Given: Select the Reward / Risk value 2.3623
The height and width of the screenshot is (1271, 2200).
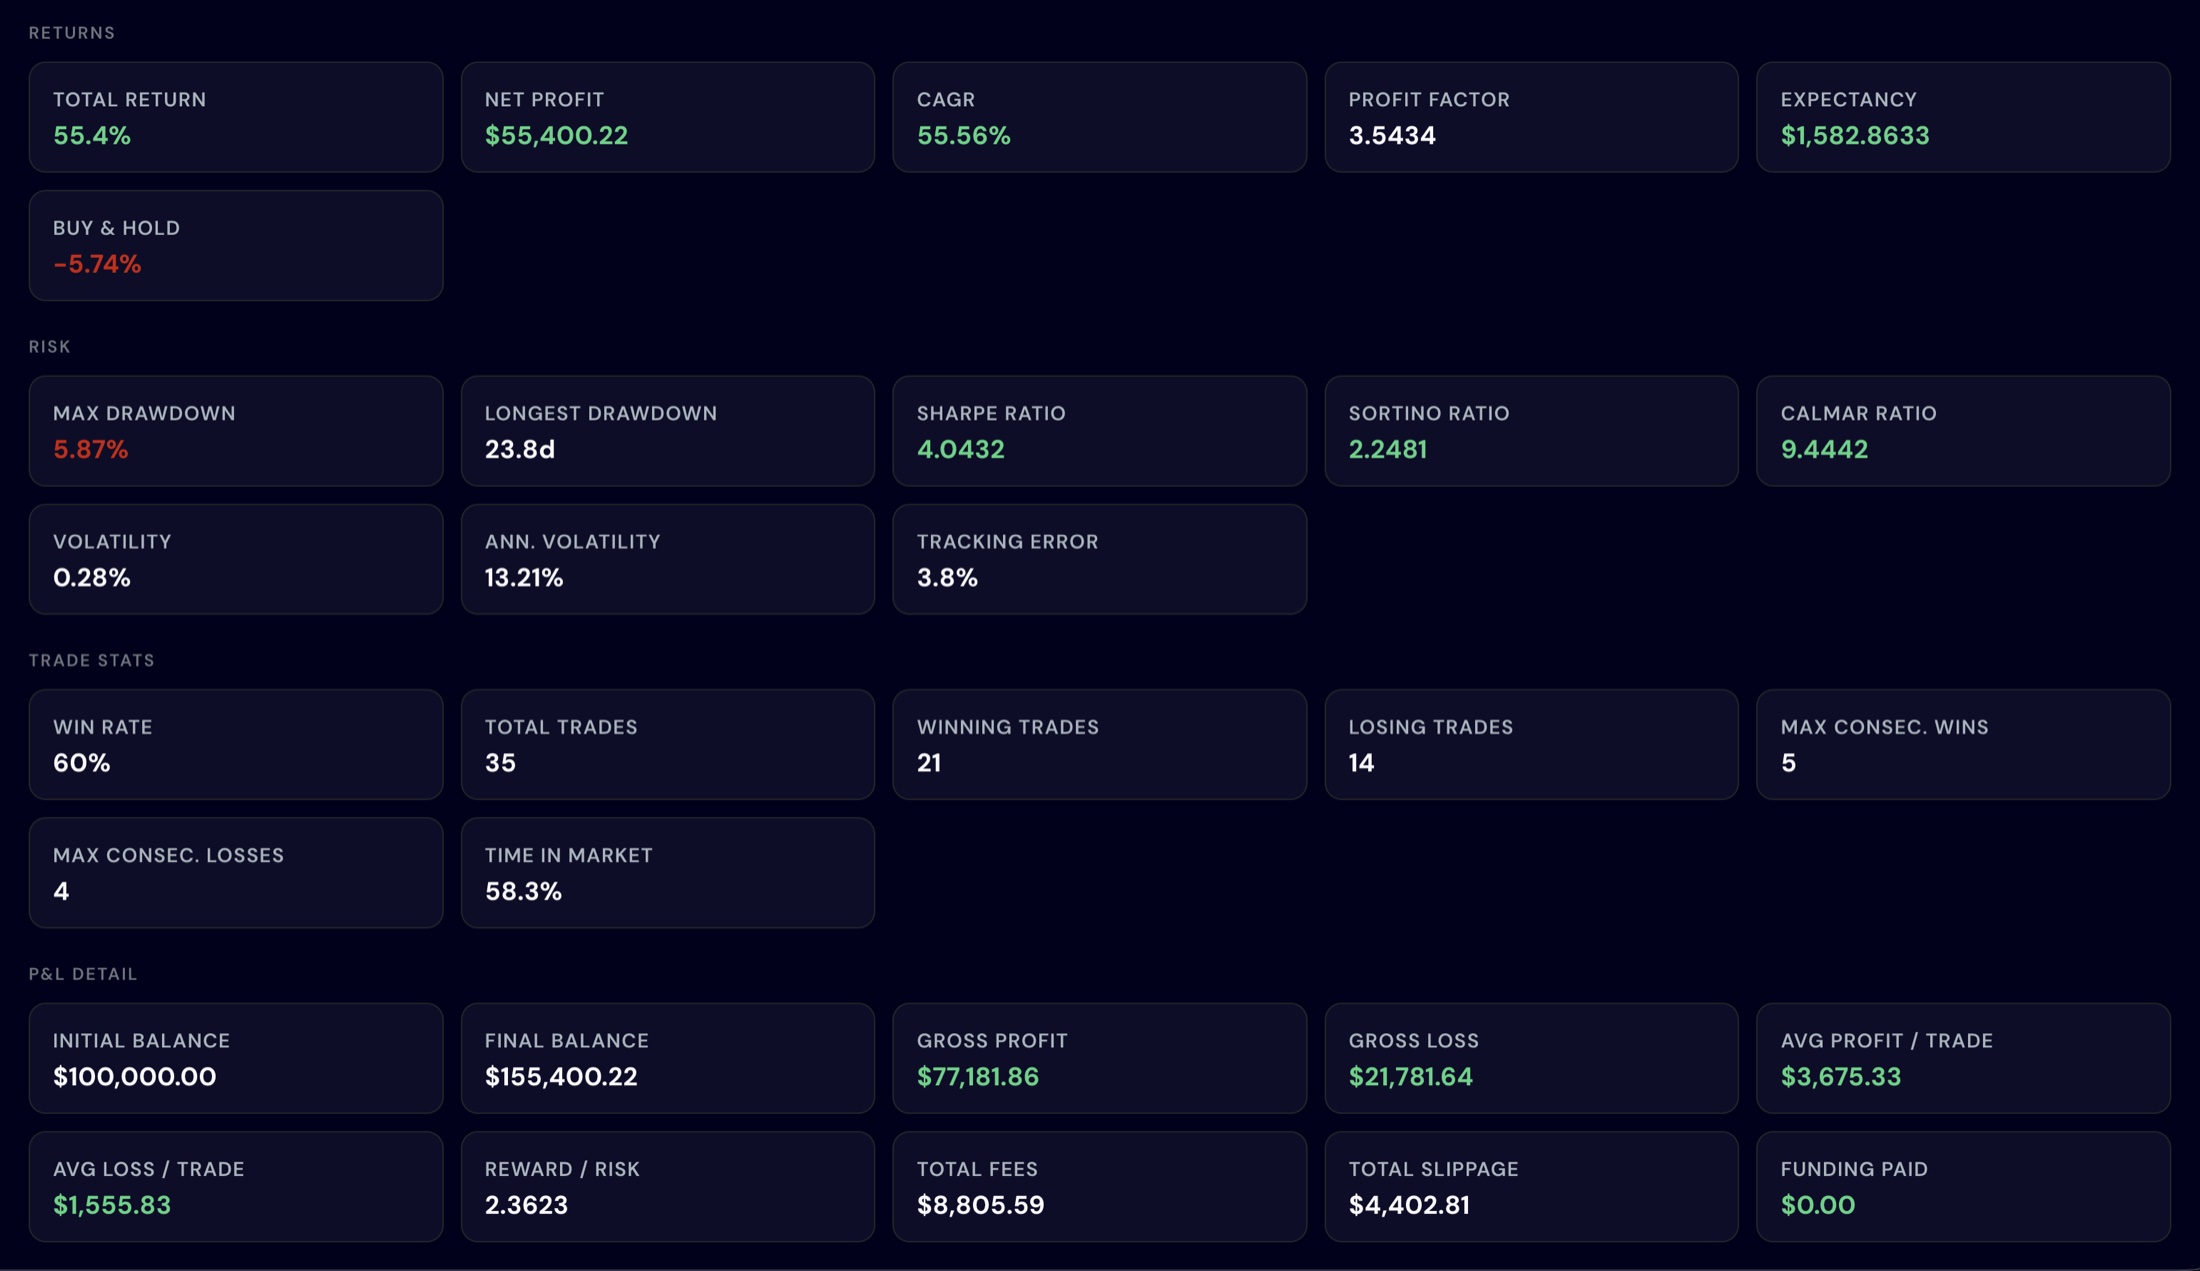Looking at the screenshot, I should tap(526, 1205).
